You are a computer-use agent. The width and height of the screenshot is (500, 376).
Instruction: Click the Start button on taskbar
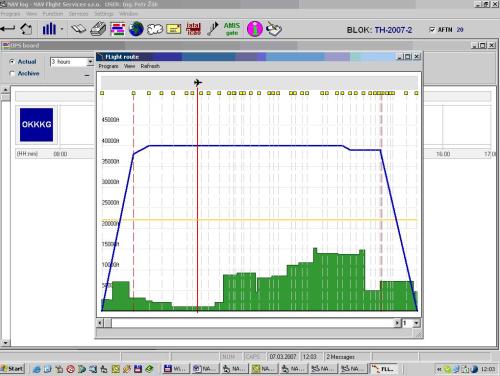coord(12,369)
